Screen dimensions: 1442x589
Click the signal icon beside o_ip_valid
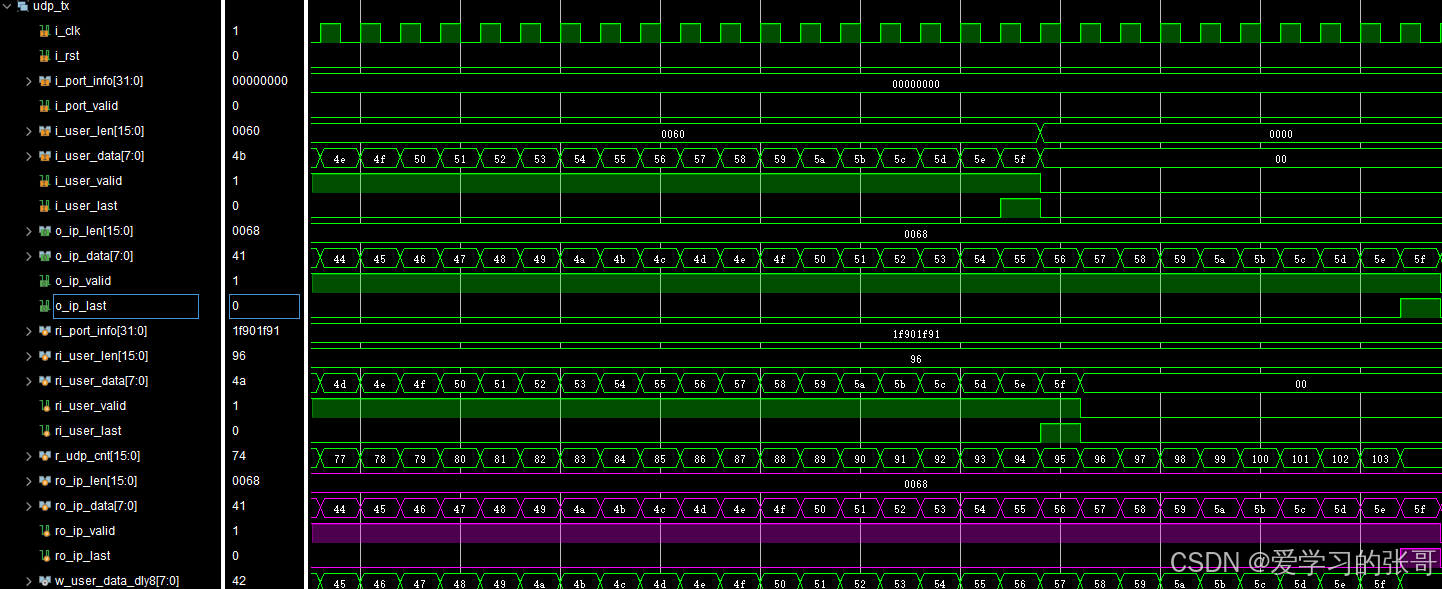44,281
